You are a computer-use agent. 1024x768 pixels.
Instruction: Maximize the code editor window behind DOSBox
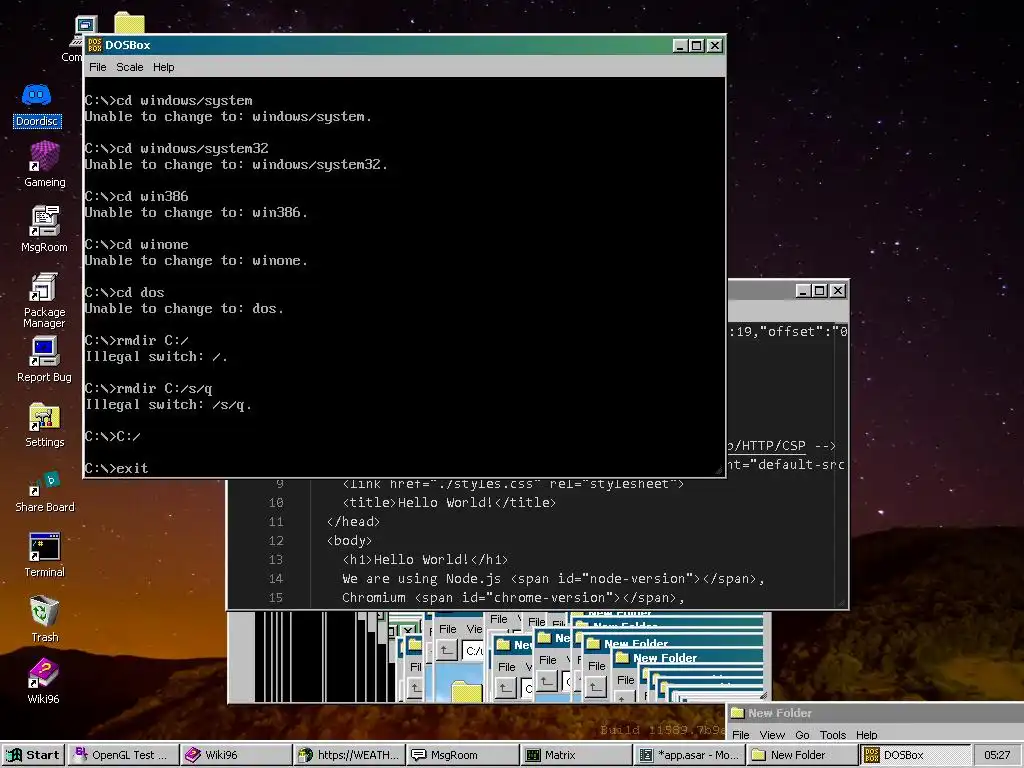point(820,291)
